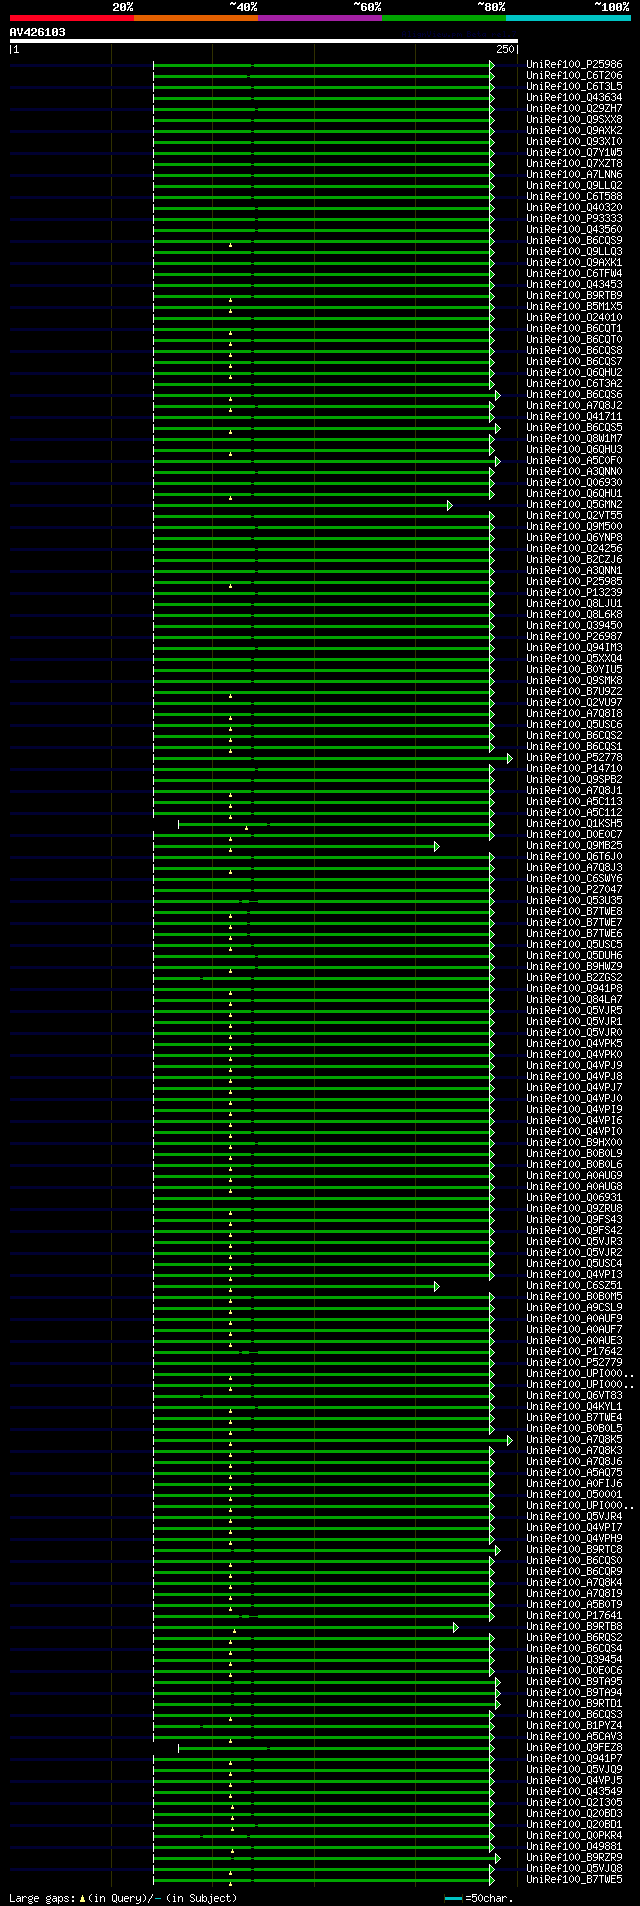Click the B9RTB8 alignment arrowhead
This screenshot has width=640, height=1906.
456,1627
